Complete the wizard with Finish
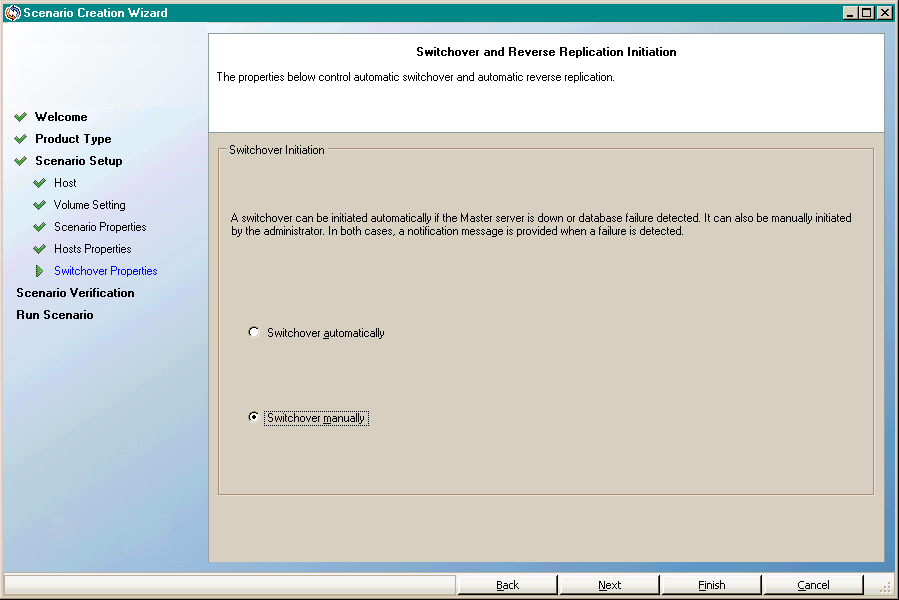This screenshot has height=600, width=899. pos(711,585)
